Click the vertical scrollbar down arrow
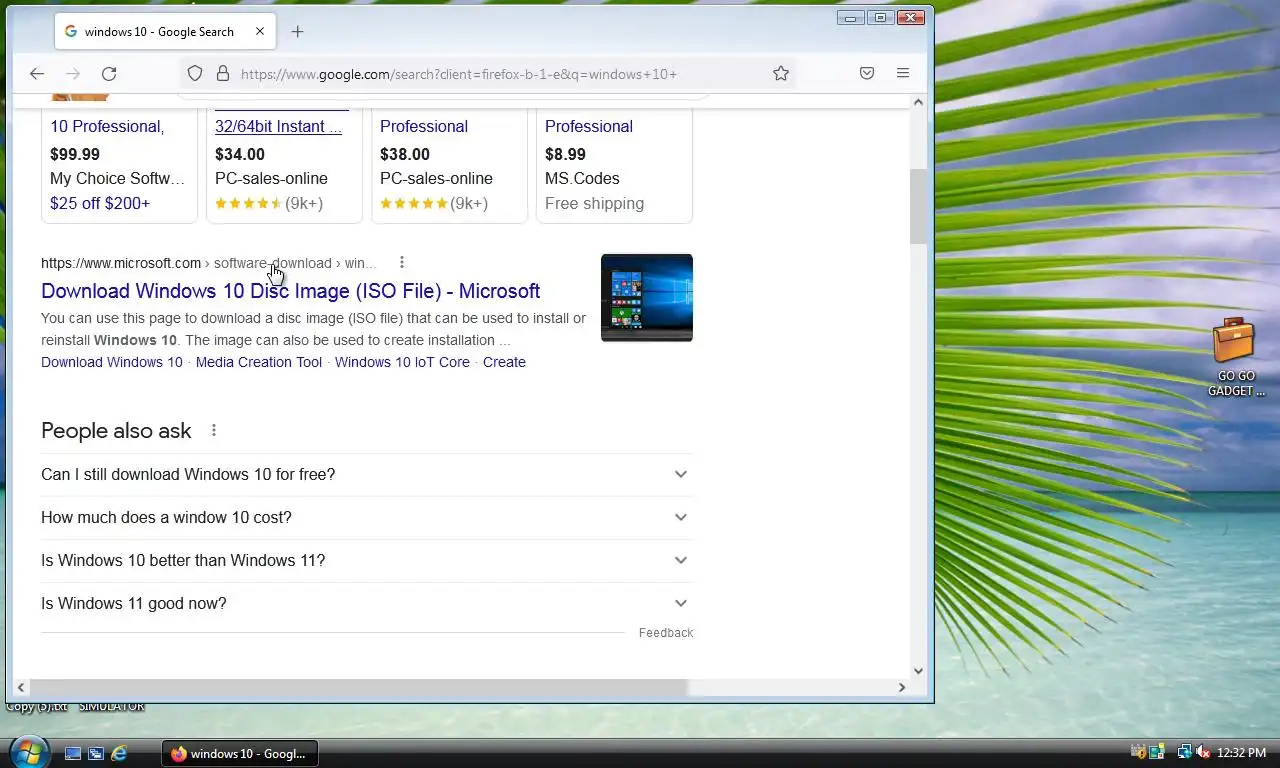 pyautogui.click(x=918, y=671)
